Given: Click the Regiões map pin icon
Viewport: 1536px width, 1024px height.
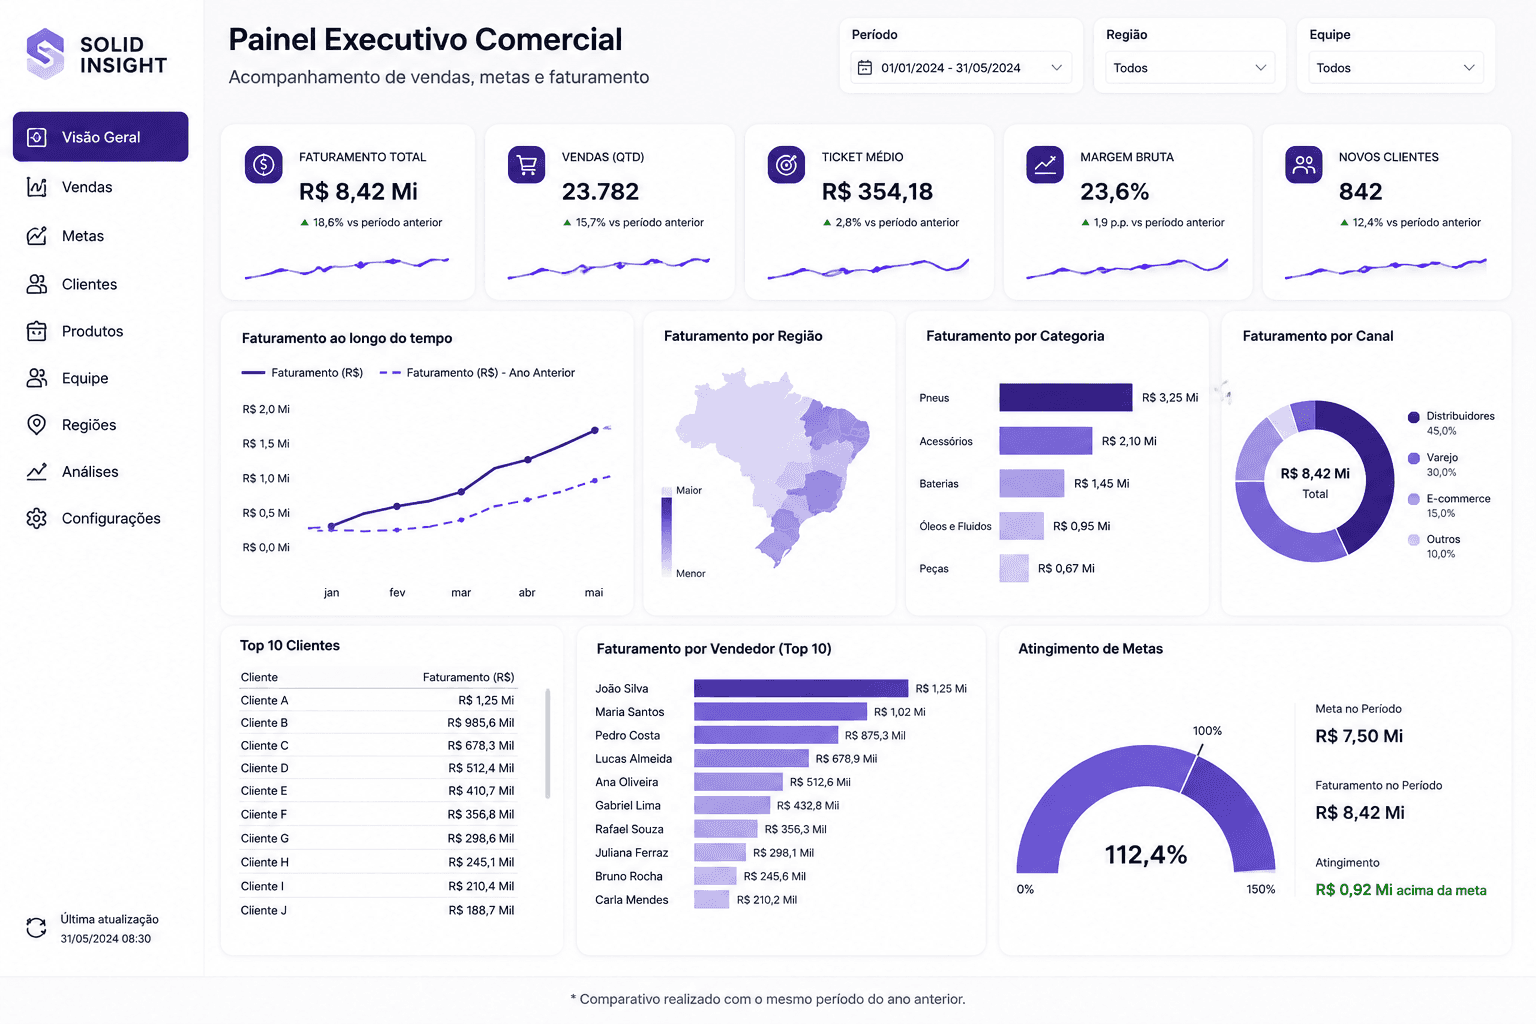Looking at the screenshot, I should click(37, 425).
